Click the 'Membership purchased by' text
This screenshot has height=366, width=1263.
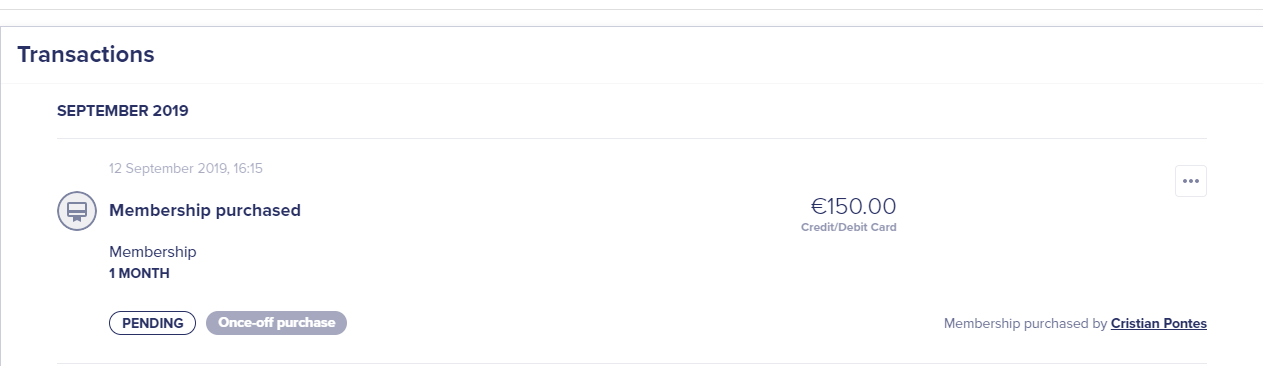[1025, 324]
